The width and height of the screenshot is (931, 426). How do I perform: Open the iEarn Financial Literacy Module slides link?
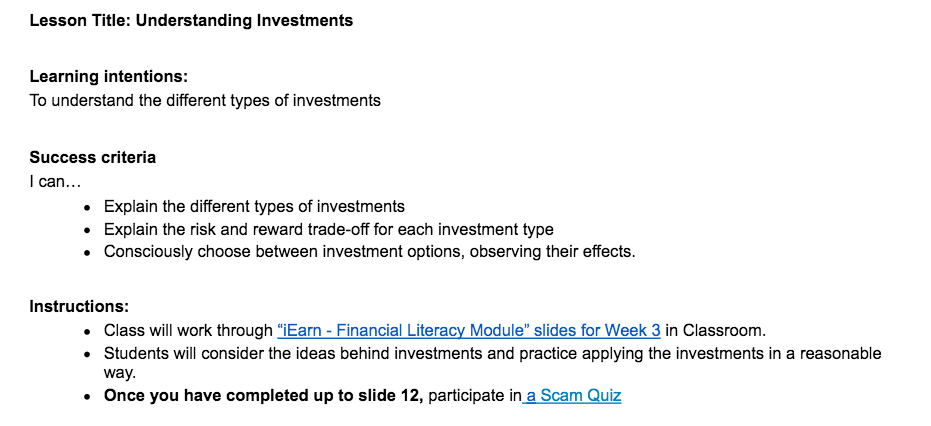(x=468, y=330)
